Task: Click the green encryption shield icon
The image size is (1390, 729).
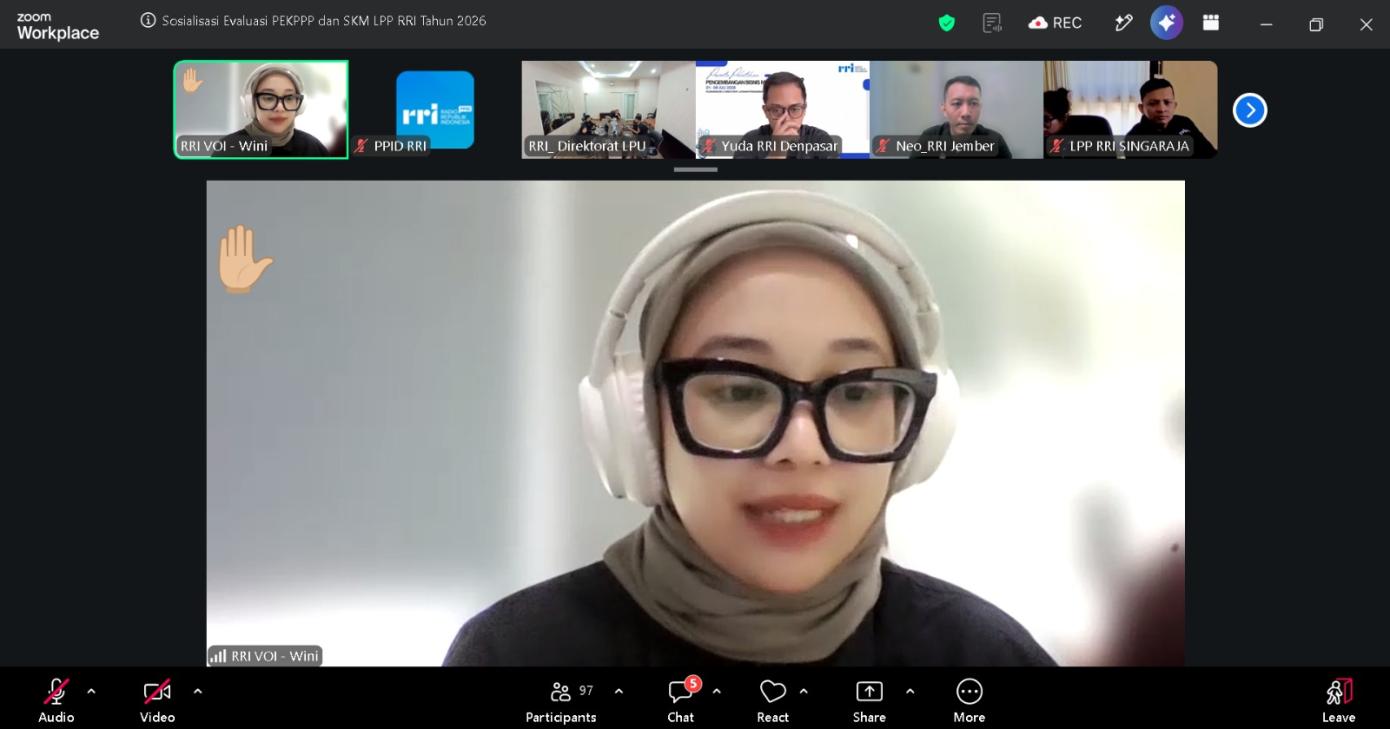Action: coord(946,22)
